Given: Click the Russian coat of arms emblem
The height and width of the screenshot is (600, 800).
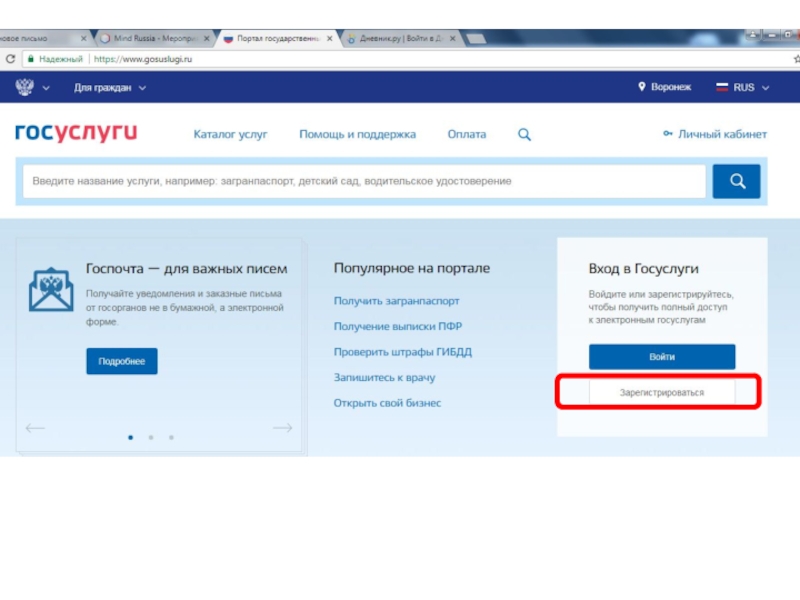Looking at the screenshot, I should [x=24, y=87].
